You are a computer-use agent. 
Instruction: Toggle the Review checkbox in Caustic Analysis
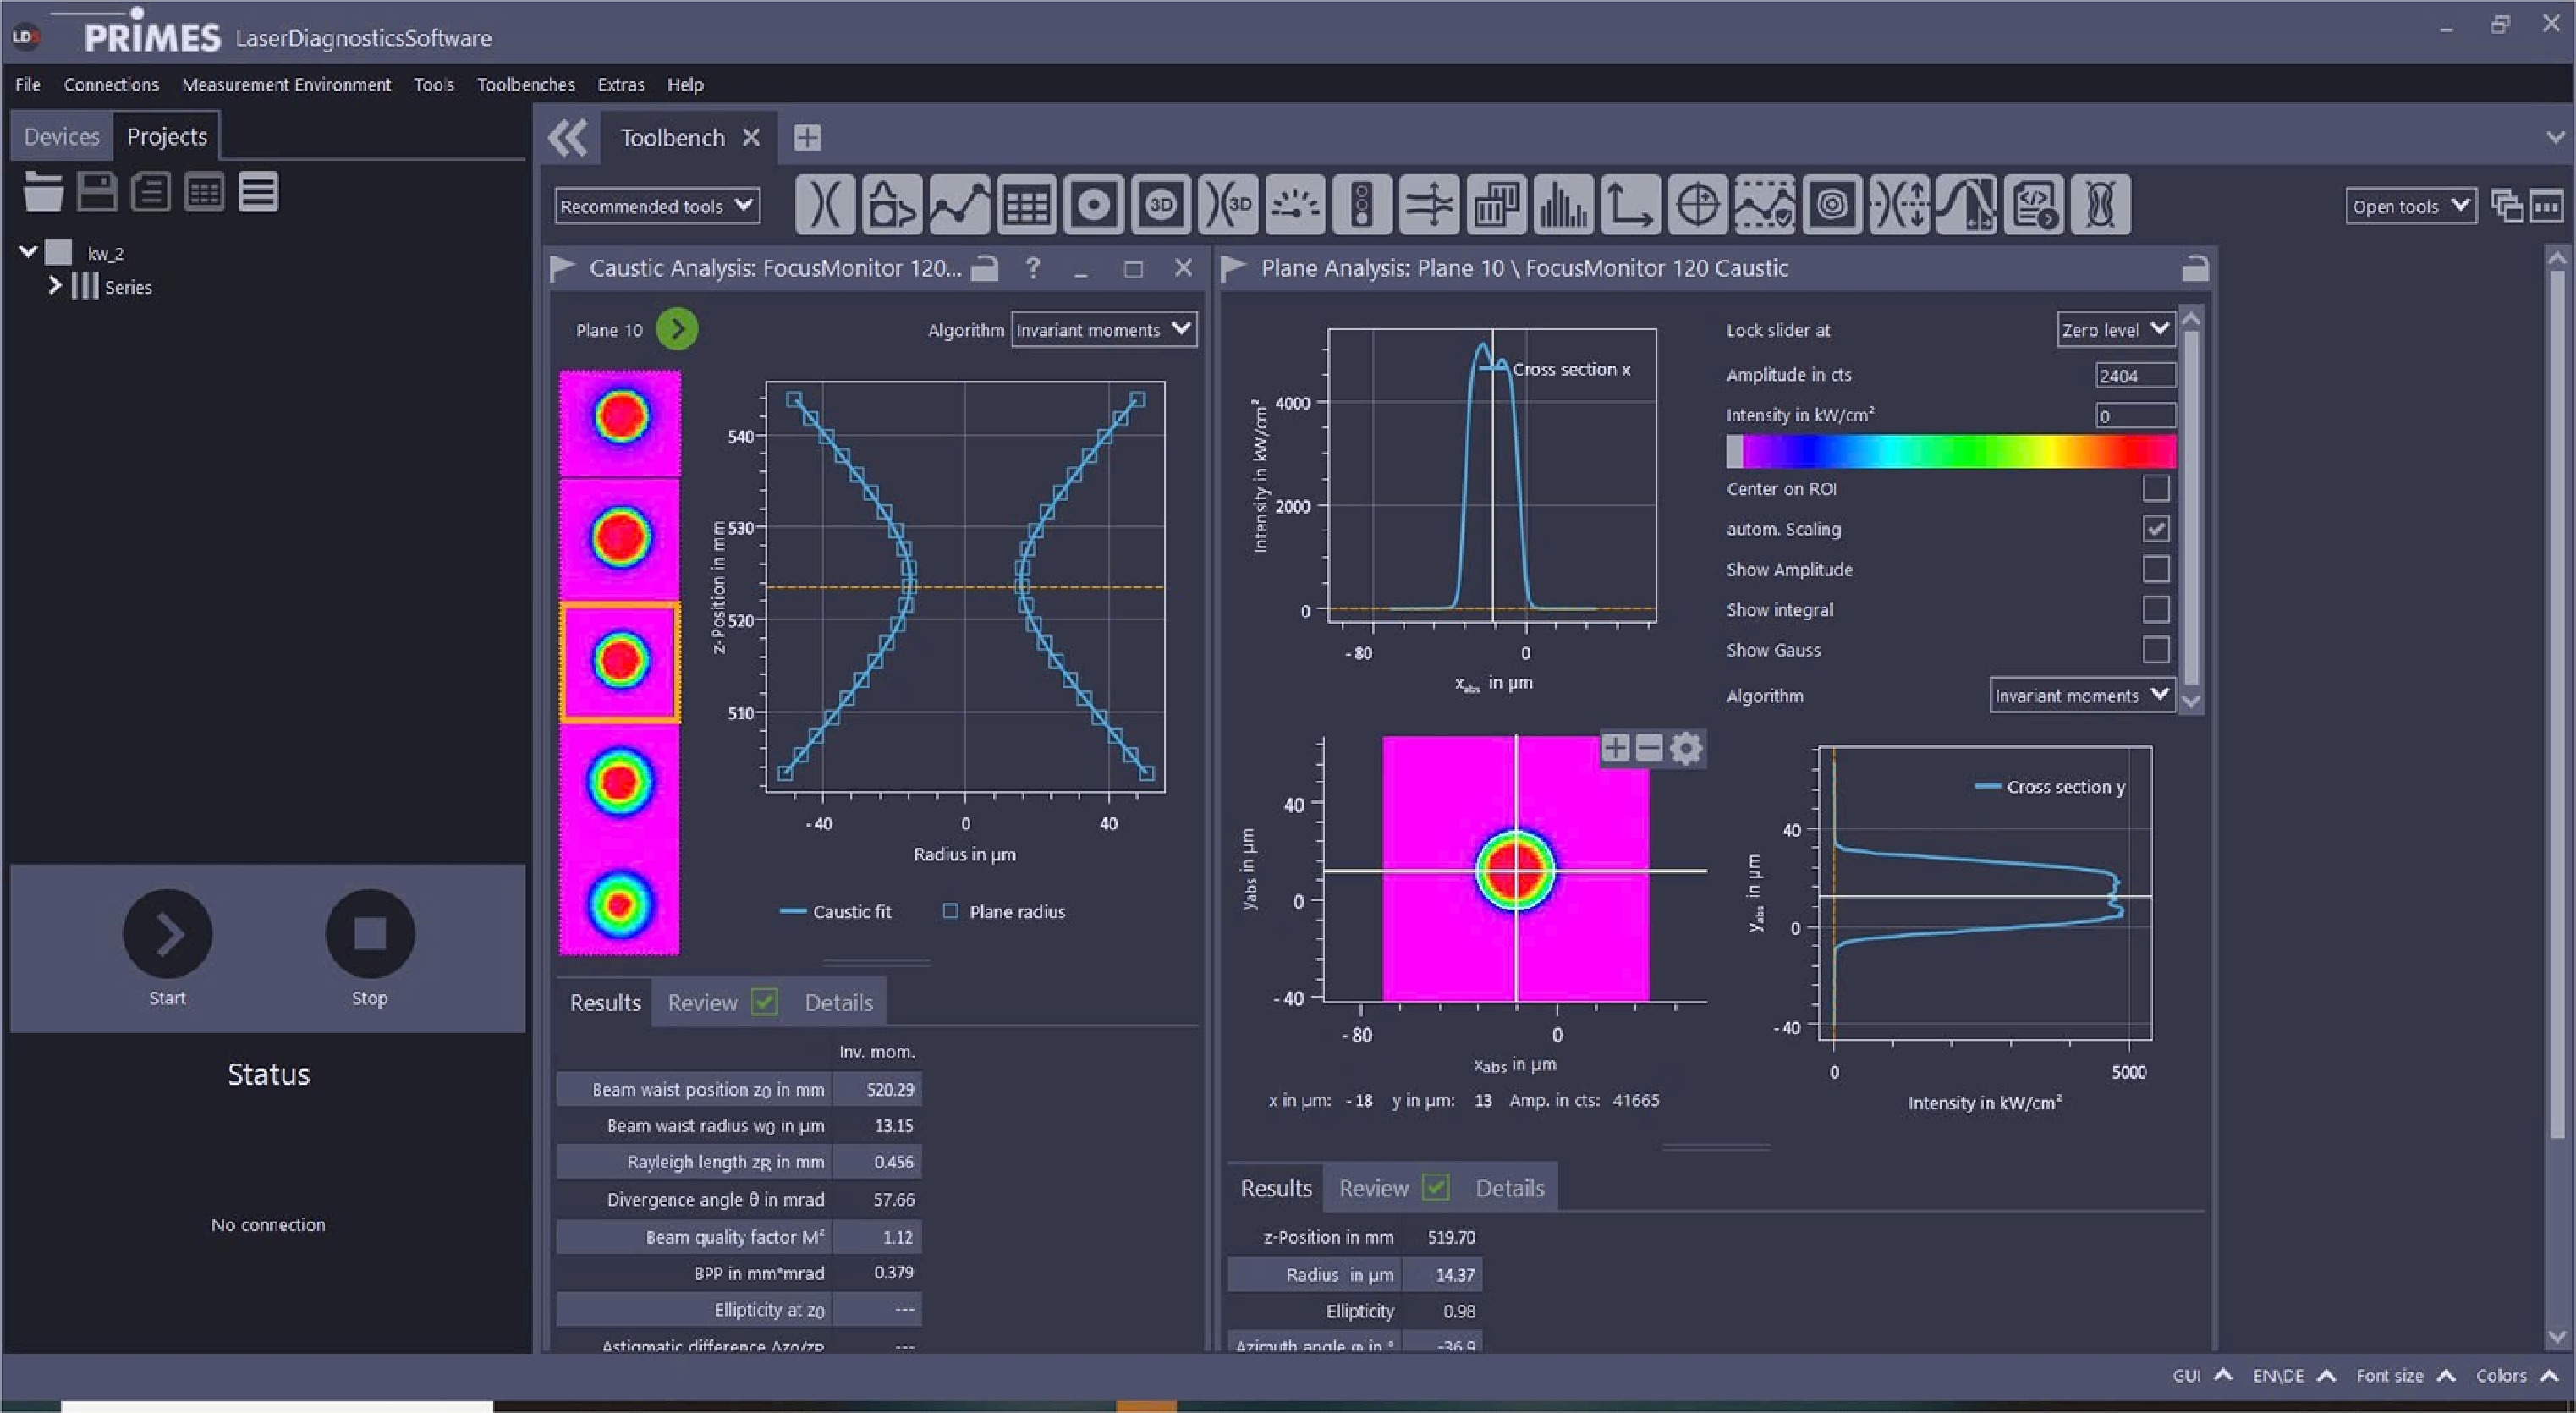[x=765, y=1002]
